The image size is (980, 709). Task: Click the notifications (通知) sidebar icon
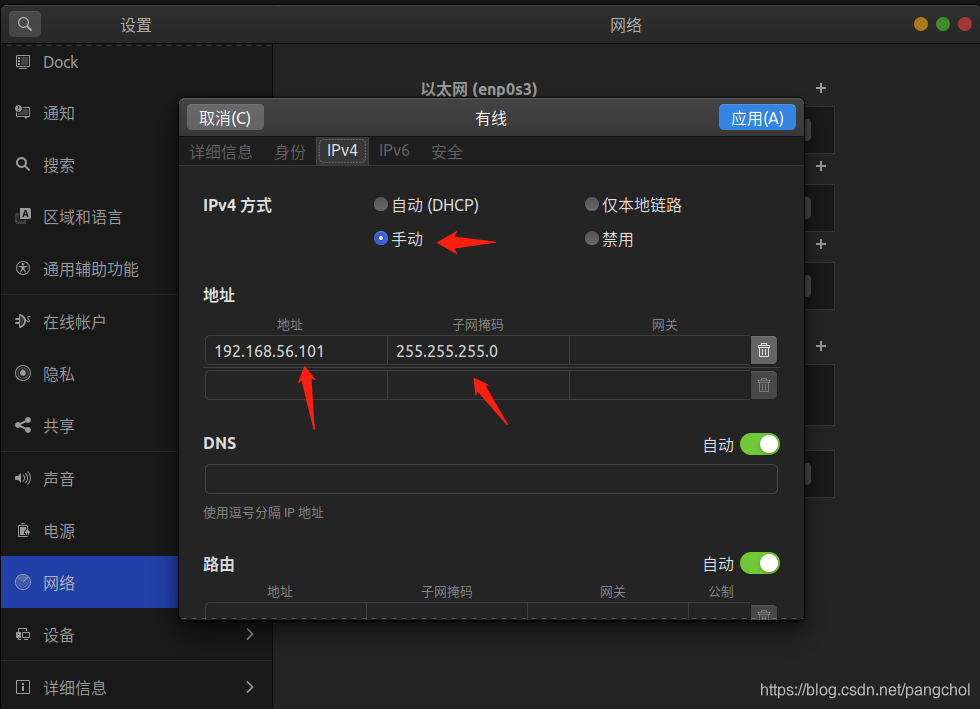tap(23, 113)
